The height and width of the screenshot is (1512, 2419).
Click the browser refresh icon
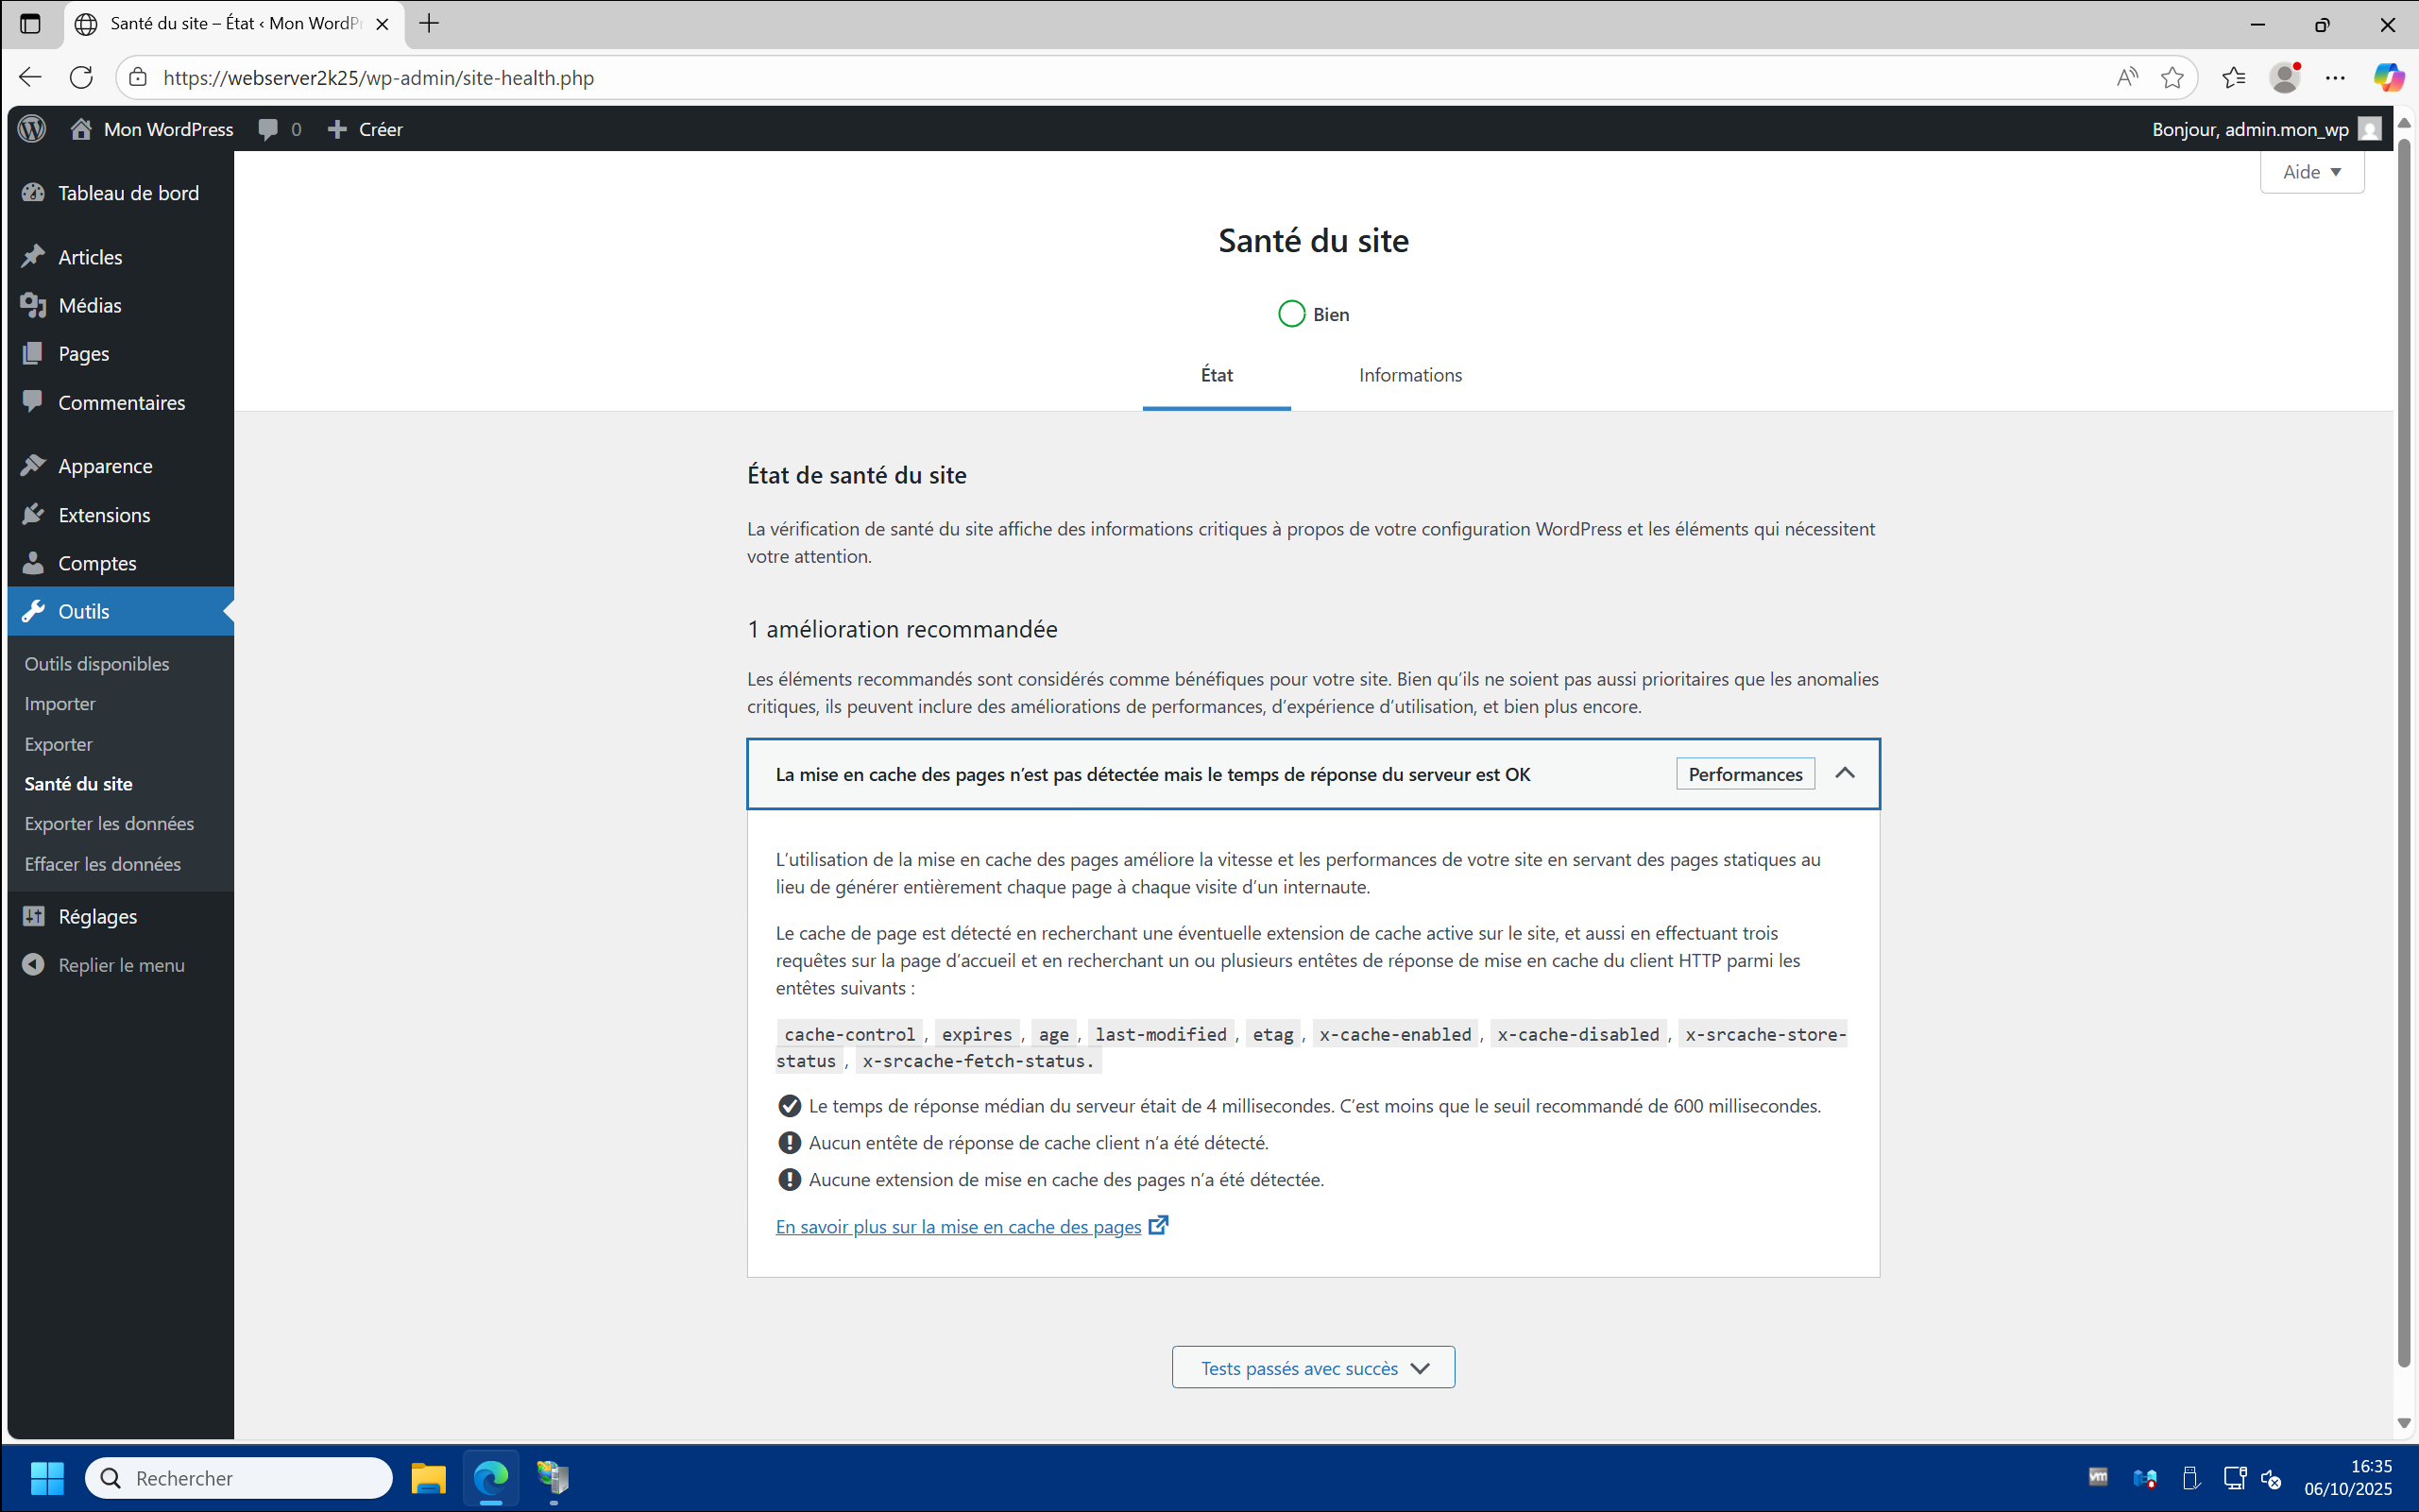(81, 77)
